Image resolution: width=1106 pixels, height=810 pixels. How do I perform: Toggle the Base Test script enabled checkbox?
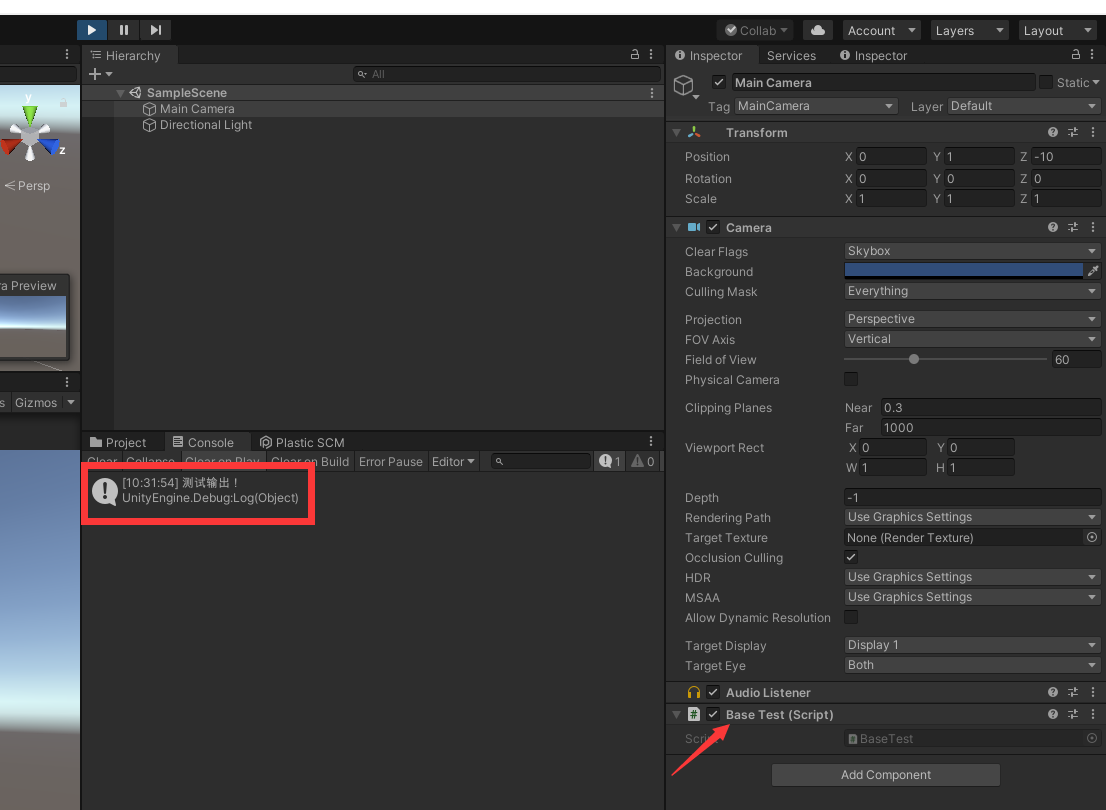coord(713,714)
